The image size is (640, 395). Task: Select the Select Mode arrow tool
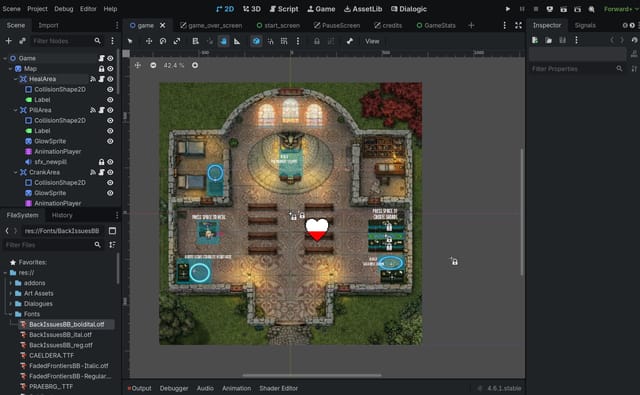(130, 41)
